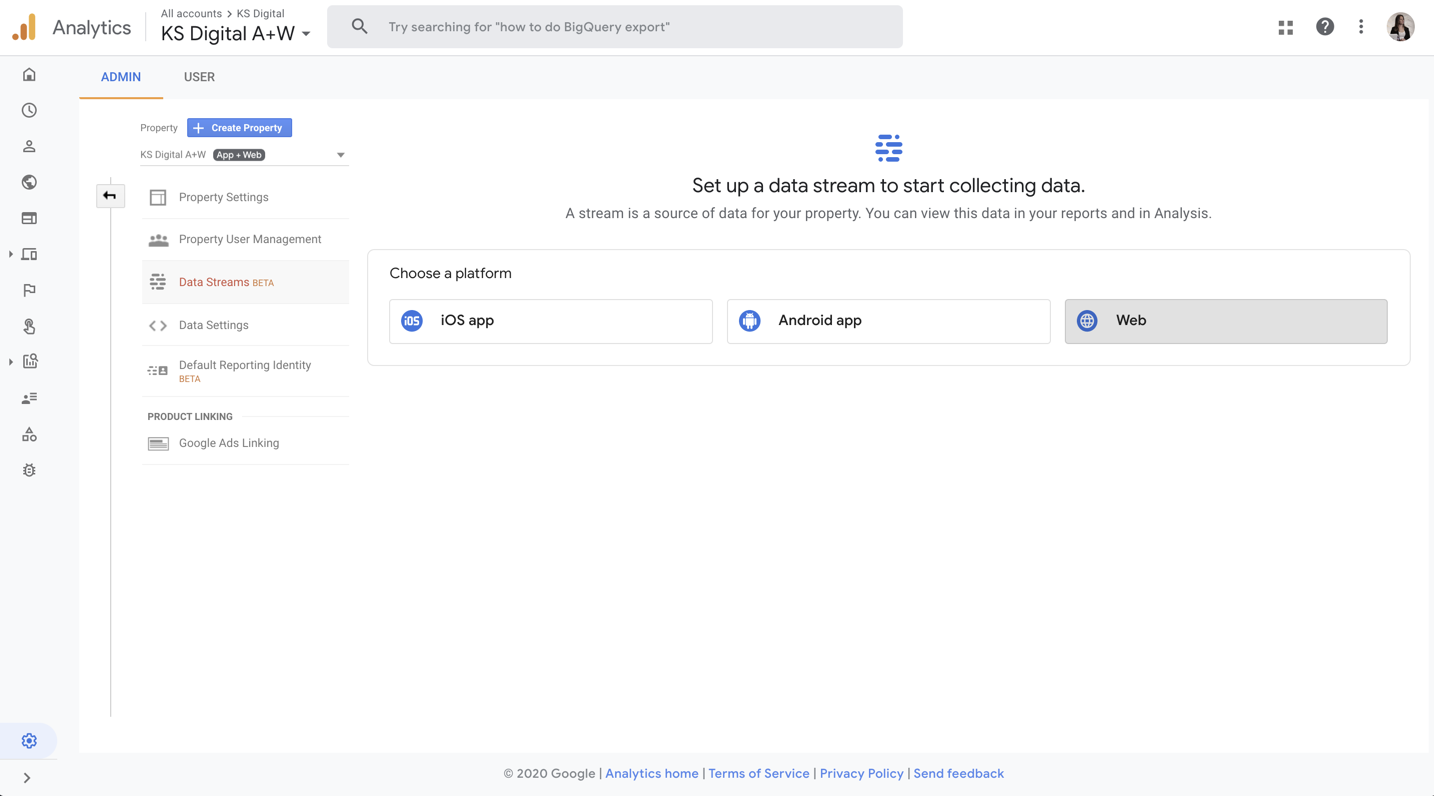Open Default Reporting Identity
The height and width of the screenshot is (796, 1434).
coord(246,371)
